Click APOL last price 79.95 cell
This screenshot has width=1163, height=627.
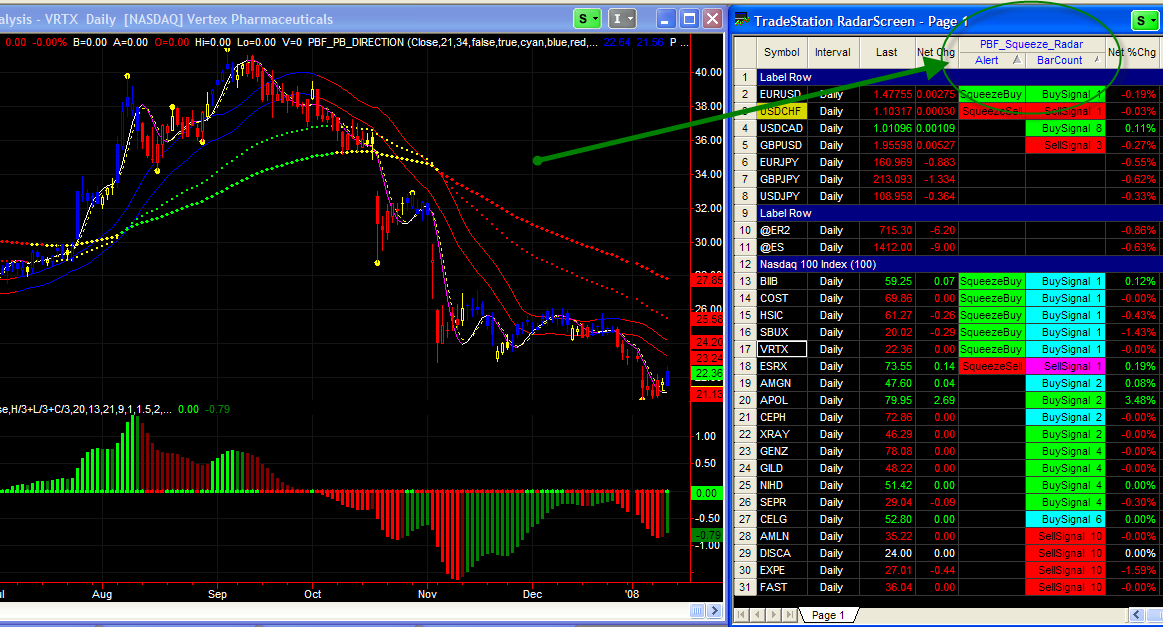(887, 401)
